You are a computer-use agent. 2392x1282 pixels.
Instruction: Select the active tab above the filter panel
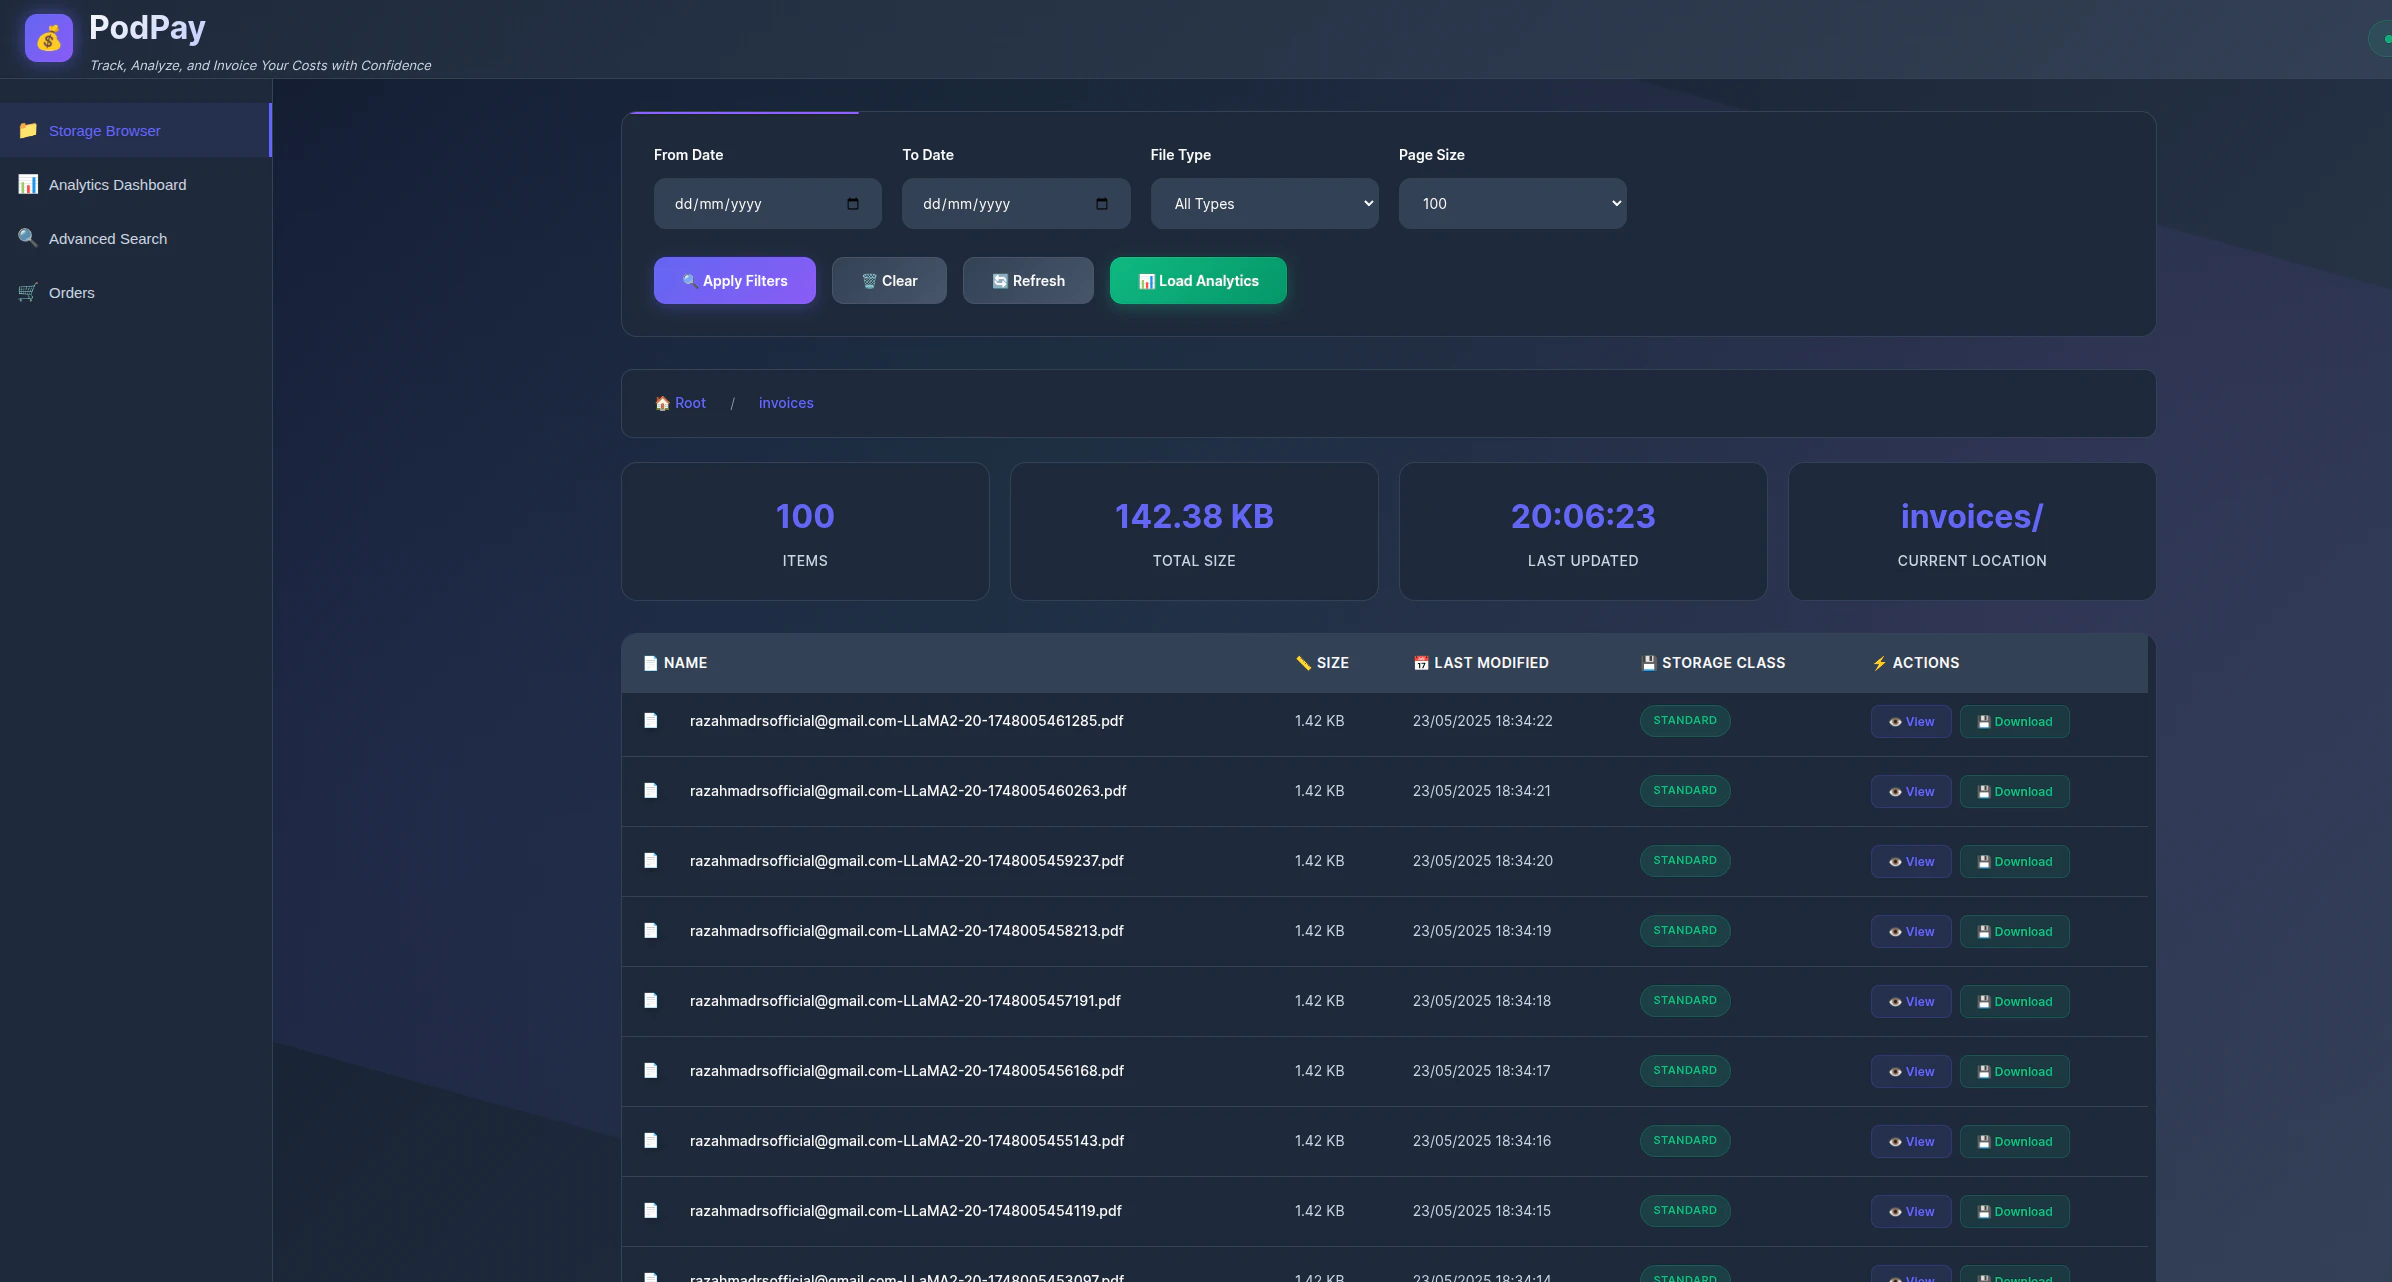click(x=742, y=113)
